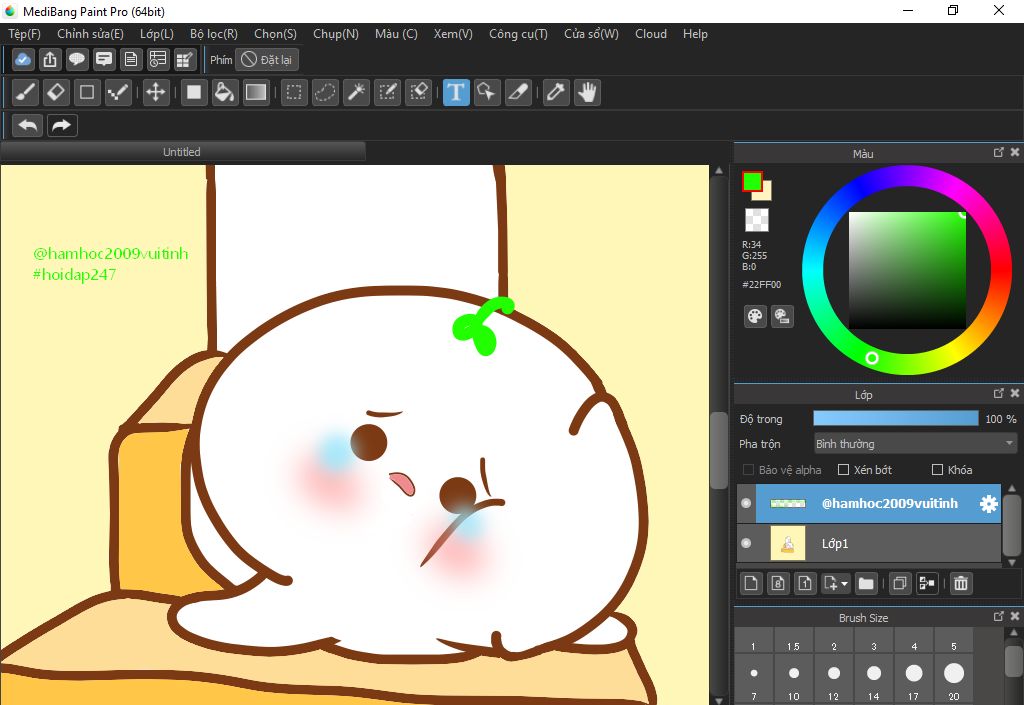Open the Chỉnh sửa(E) menu
1024x705 pixels.
pyautogui.click(x=90, y=34)
